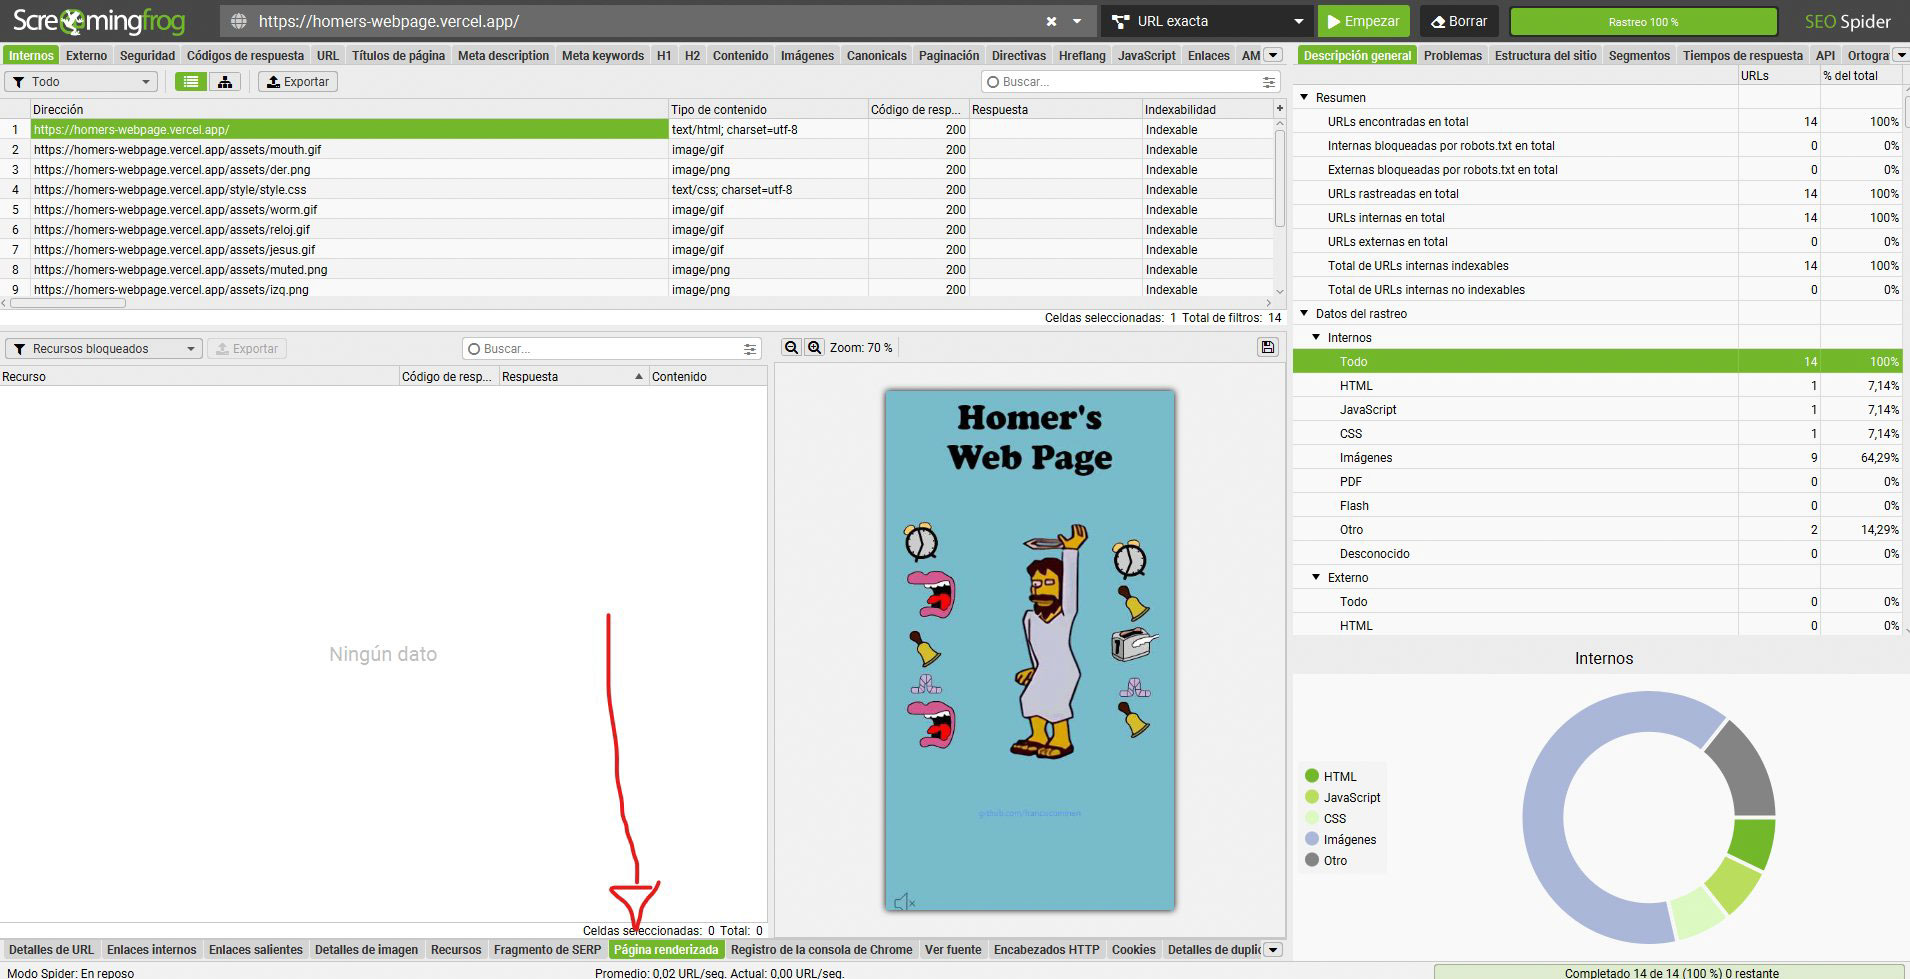Select URLs rastreadas en total row
The image size is (1910, 979).
coord(1597,193)
